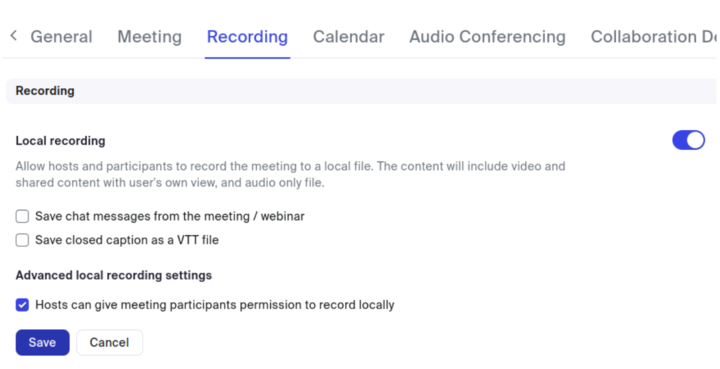
Task: Click the Local recording heading
Action: (x=60, y=140)
